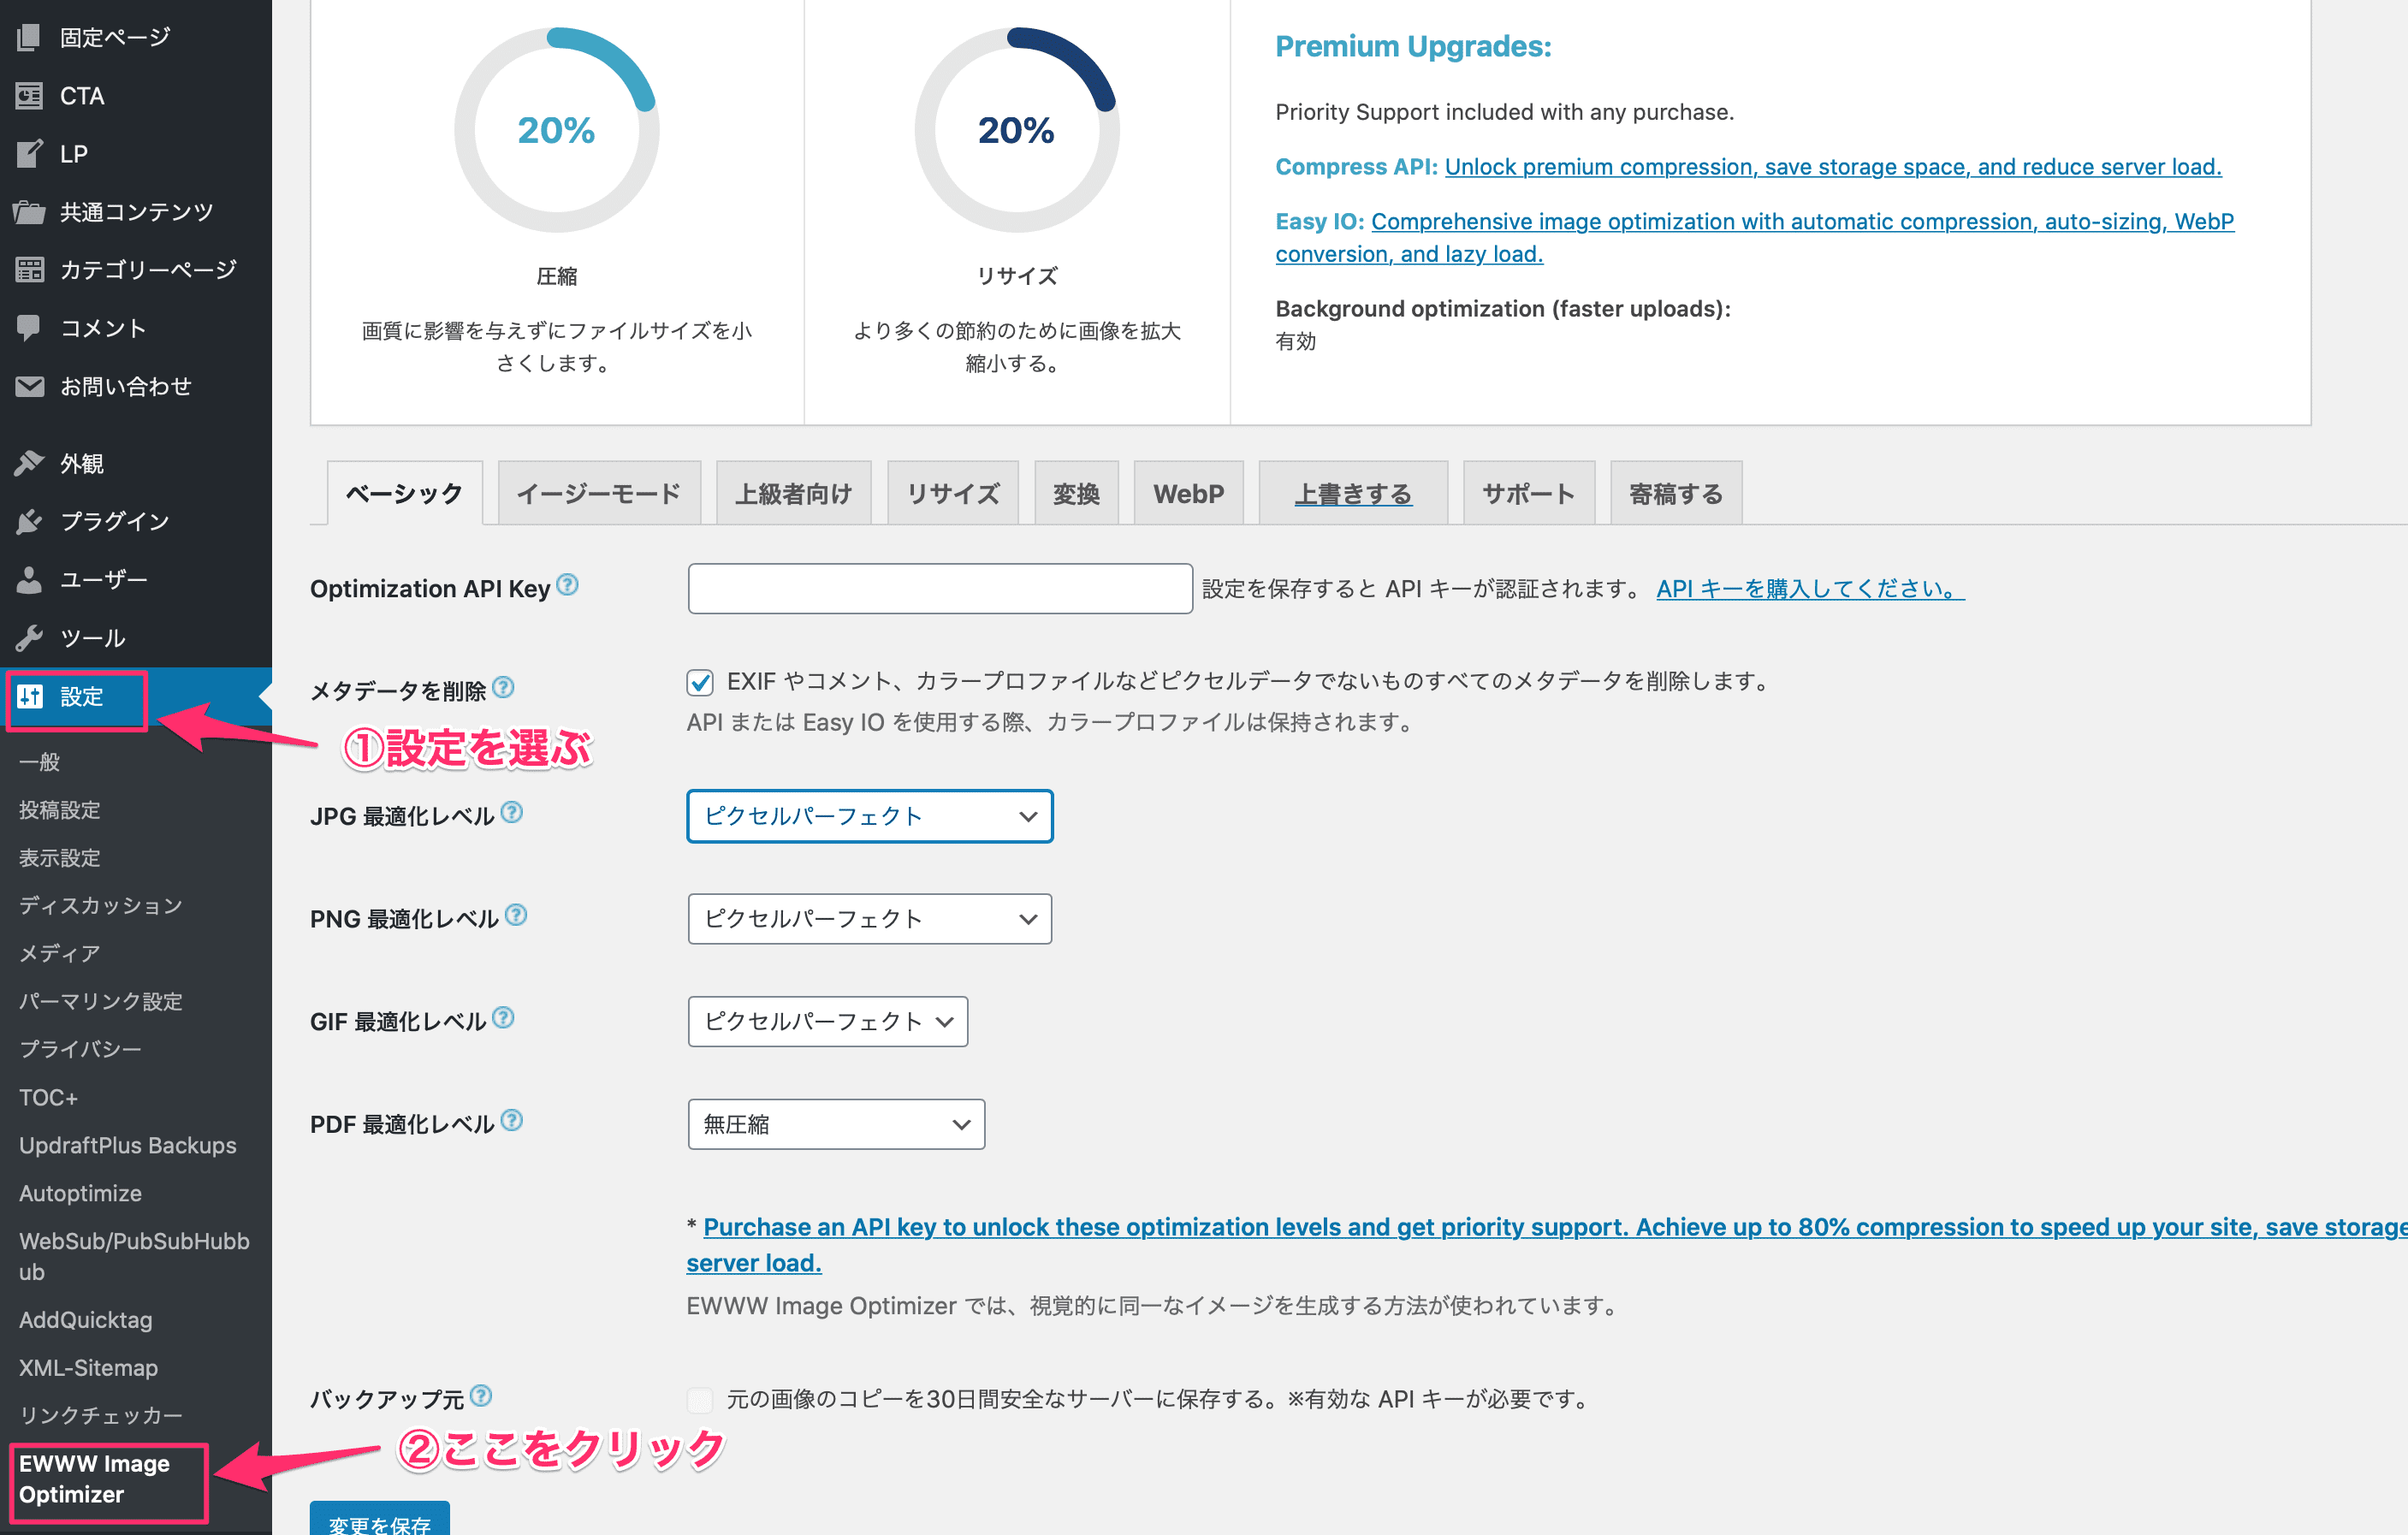The image size is (2408, 1535).
Task: Click the お問い合わせ envelope icon
Action: click(29, 386)
